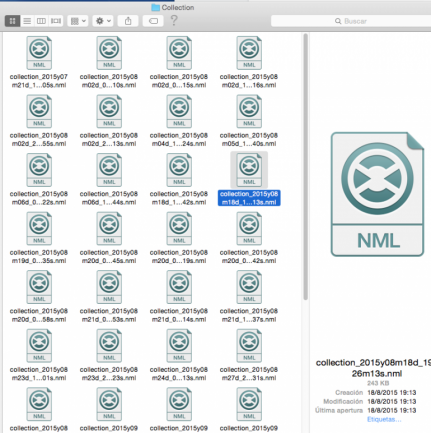Viewport: 431px width, 433px height.
Task: Click the large NML preview thumbnail
Action: (377, 194)
